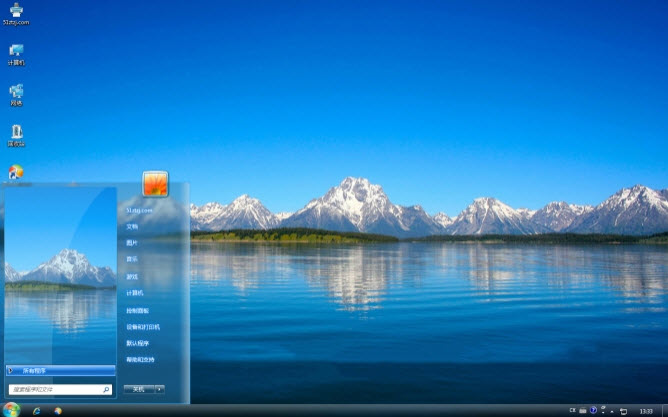The width and height of the screenshot is (668, 417).
Task: Click the Action Center tray icon
Action: [623, 411]
